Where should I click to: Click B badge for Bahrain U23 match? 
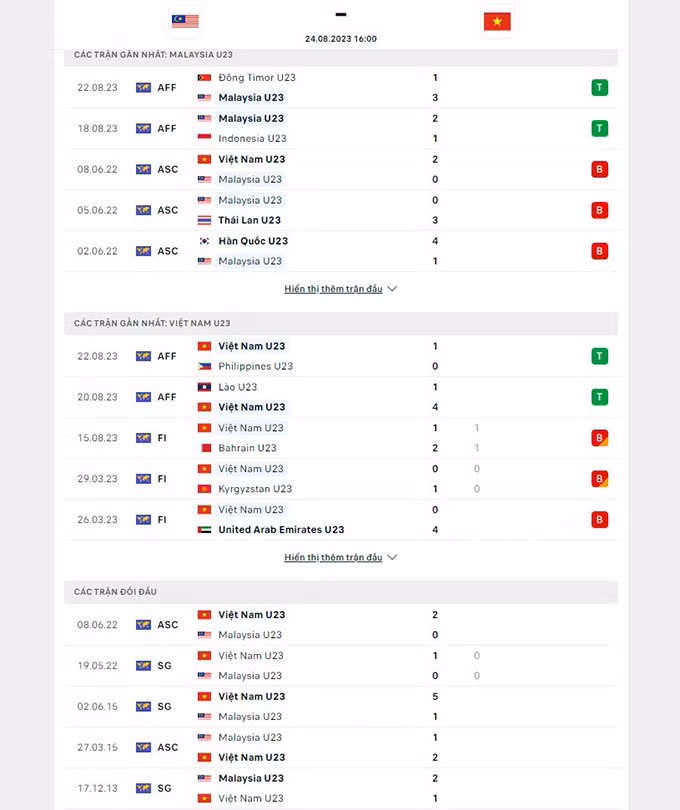(599, 438)
